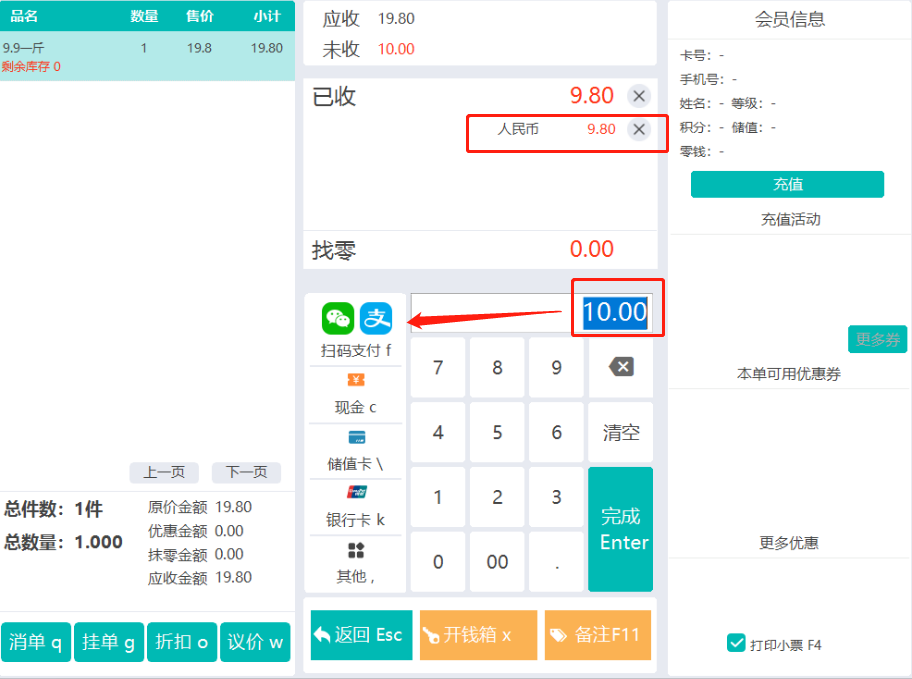Select cash payment icon

coord(356,380)
